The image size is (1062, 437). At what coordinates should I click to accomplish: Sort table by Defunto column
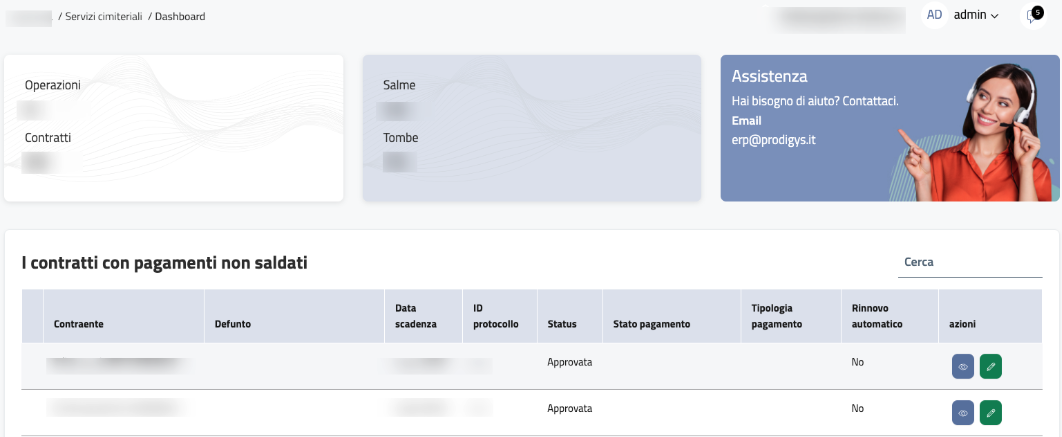232,325
